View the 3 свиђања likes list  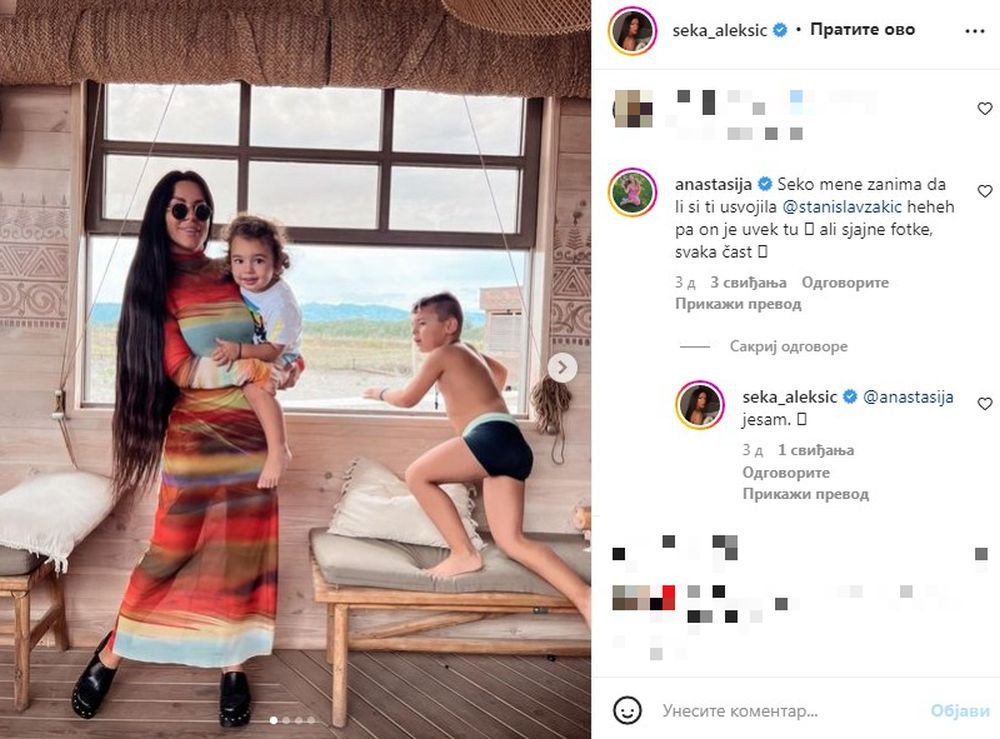(748, 282)
